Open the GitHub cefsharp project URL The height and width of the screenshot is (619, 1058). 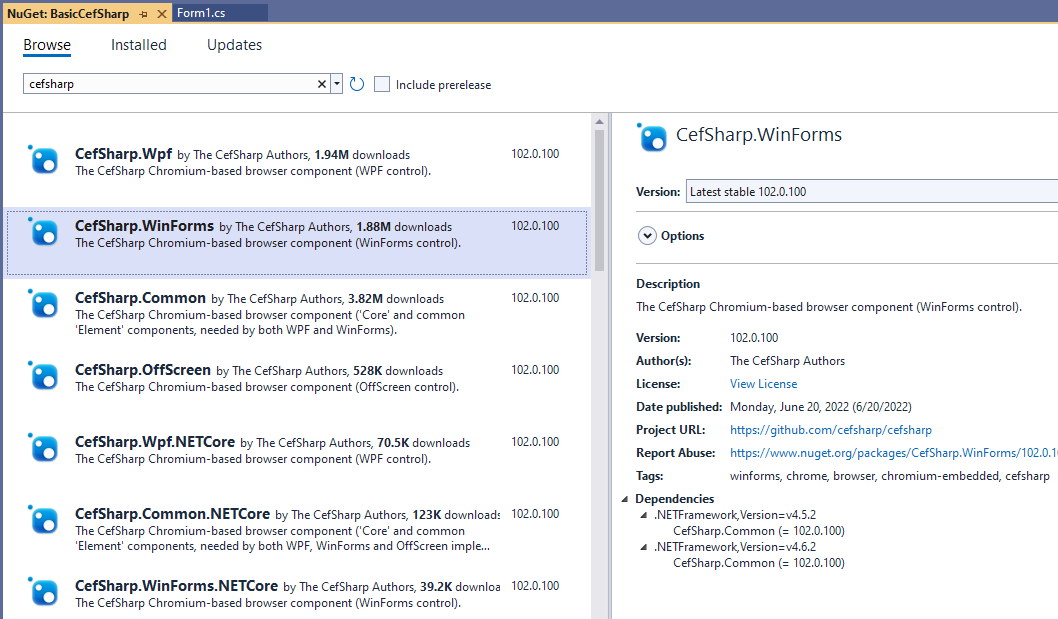coord(830,430)
